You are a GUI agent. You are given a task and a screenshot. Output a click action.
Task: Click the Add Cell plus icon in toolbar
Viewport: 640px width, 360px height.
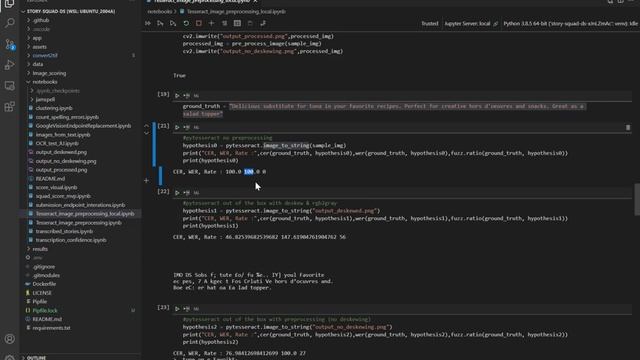(211, 24)
